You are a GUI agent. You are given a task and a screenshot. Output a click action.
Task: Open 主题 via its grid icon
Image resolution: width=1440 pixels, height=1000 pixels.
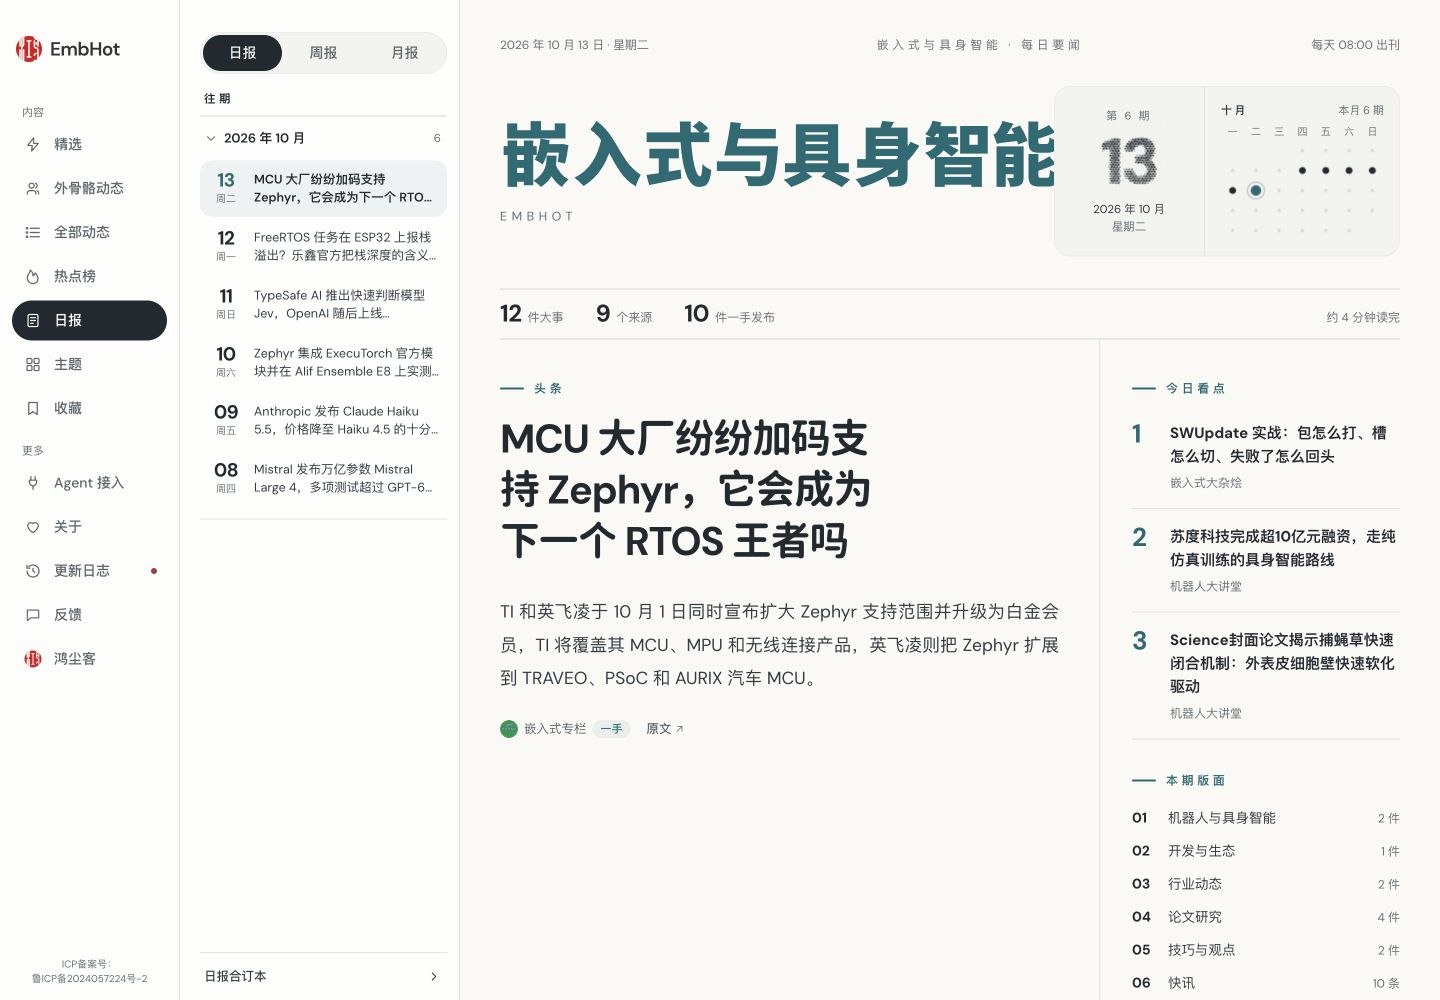[33, 364]
